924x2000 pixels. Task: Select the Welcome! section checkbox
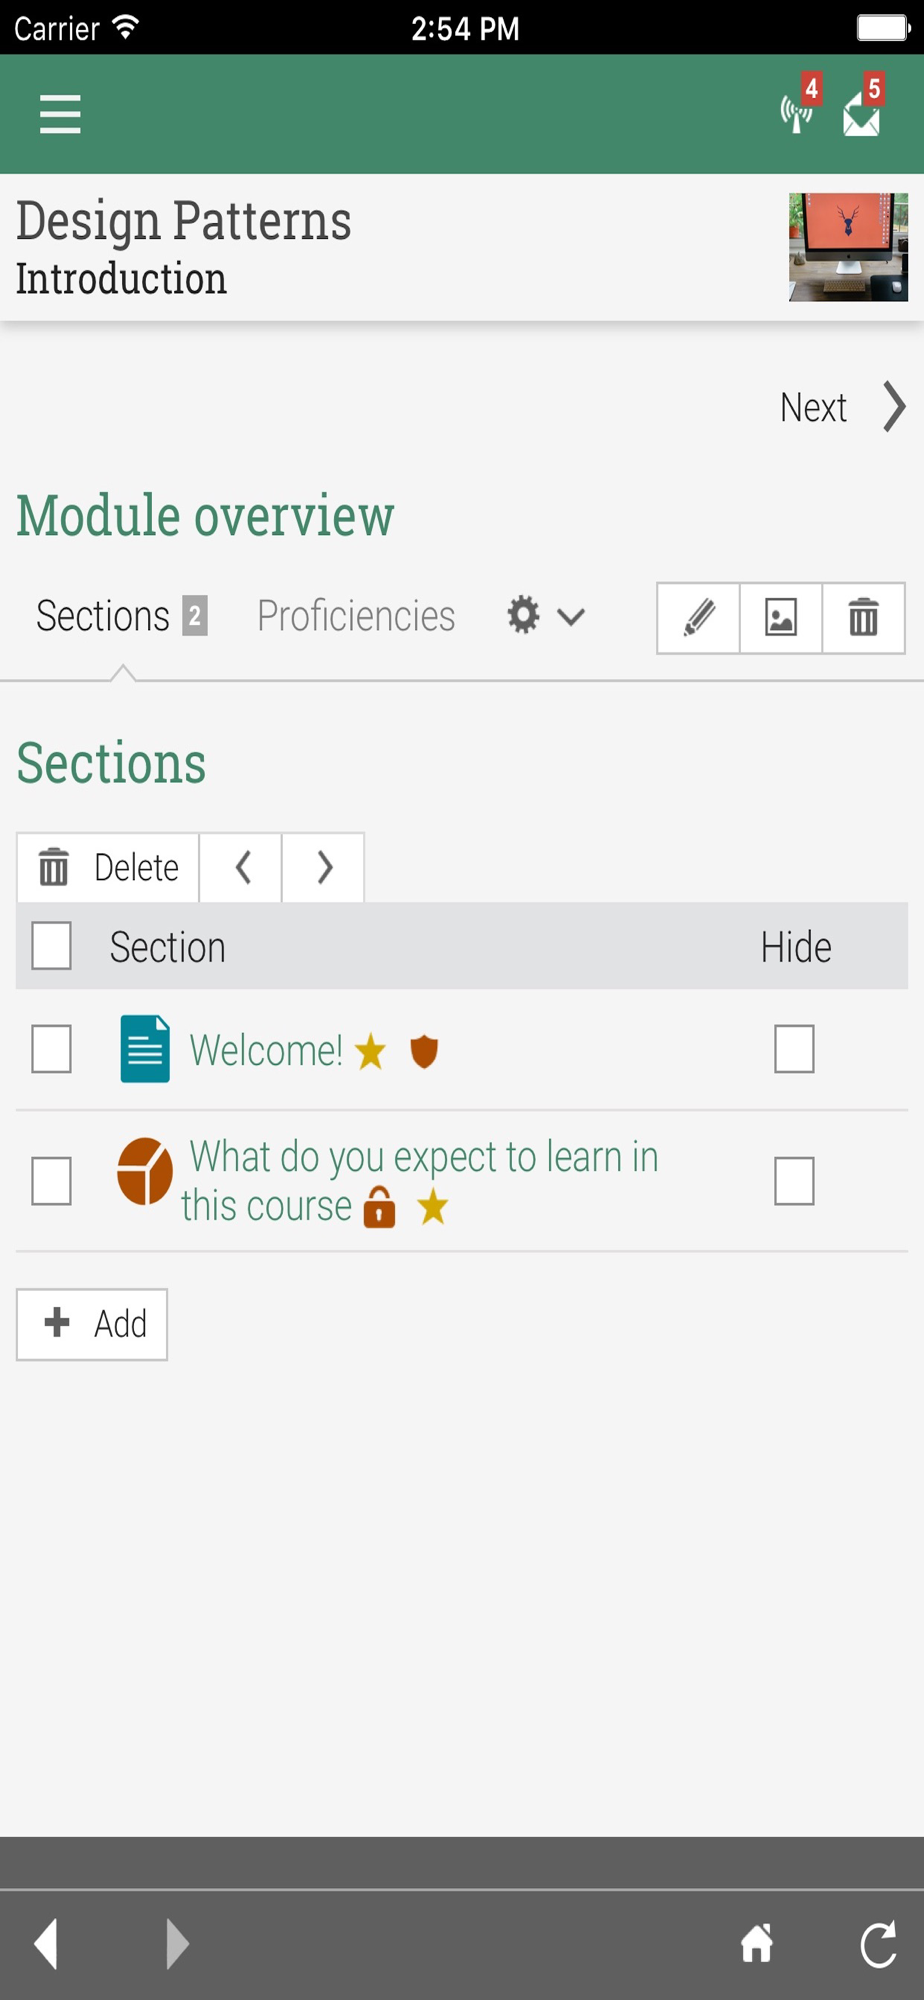(x=52, y=1049)
